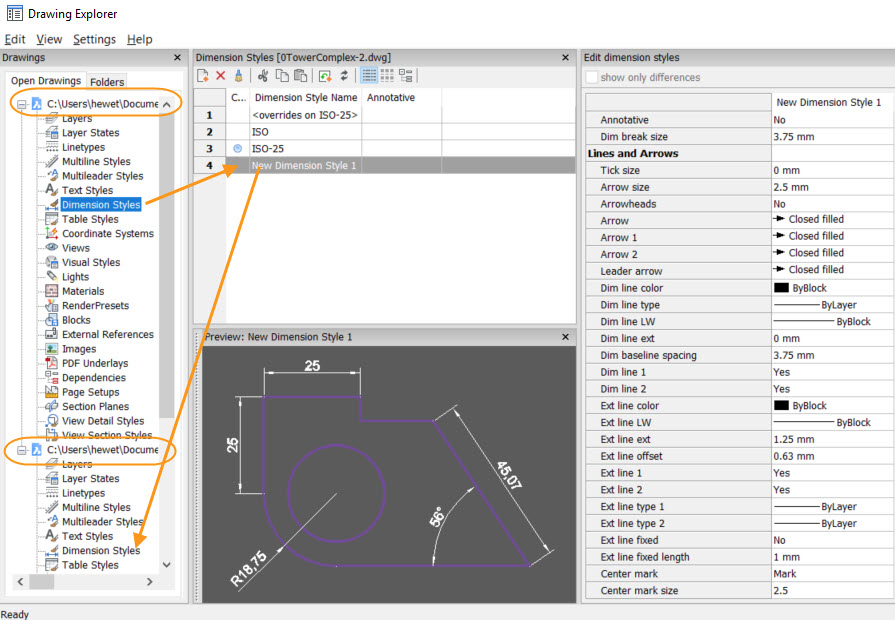Click the Cut scissors icon

(x=263, y=75)
